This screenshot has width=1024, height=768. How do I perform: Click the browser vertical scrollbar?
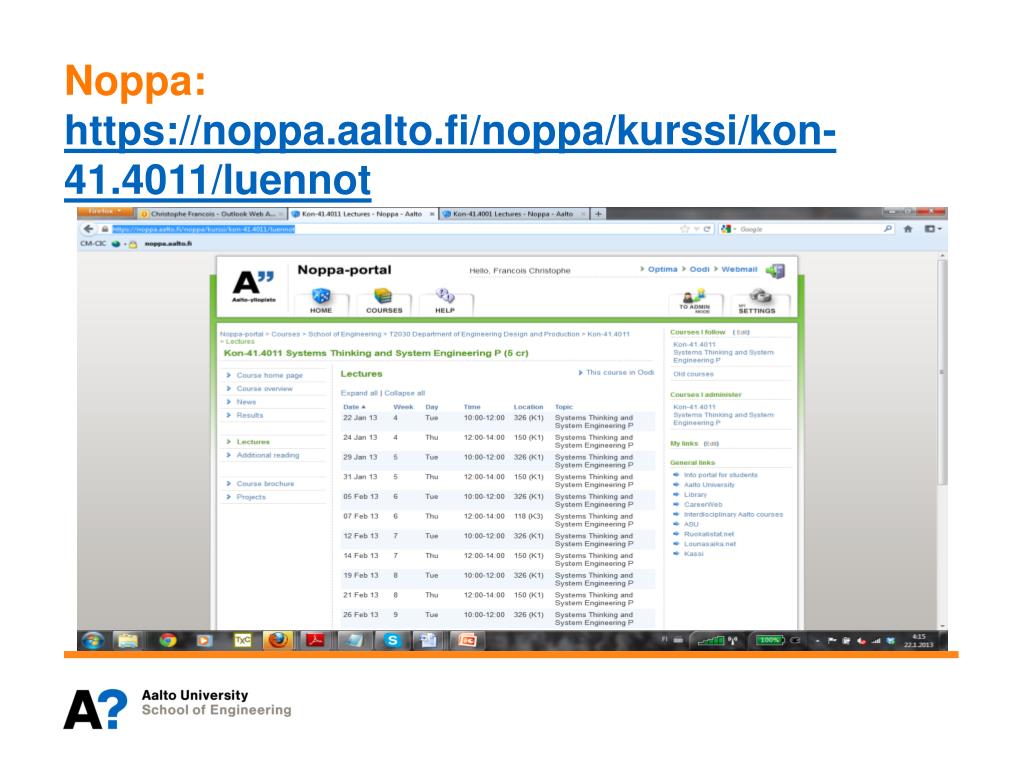tap(942, 372)
